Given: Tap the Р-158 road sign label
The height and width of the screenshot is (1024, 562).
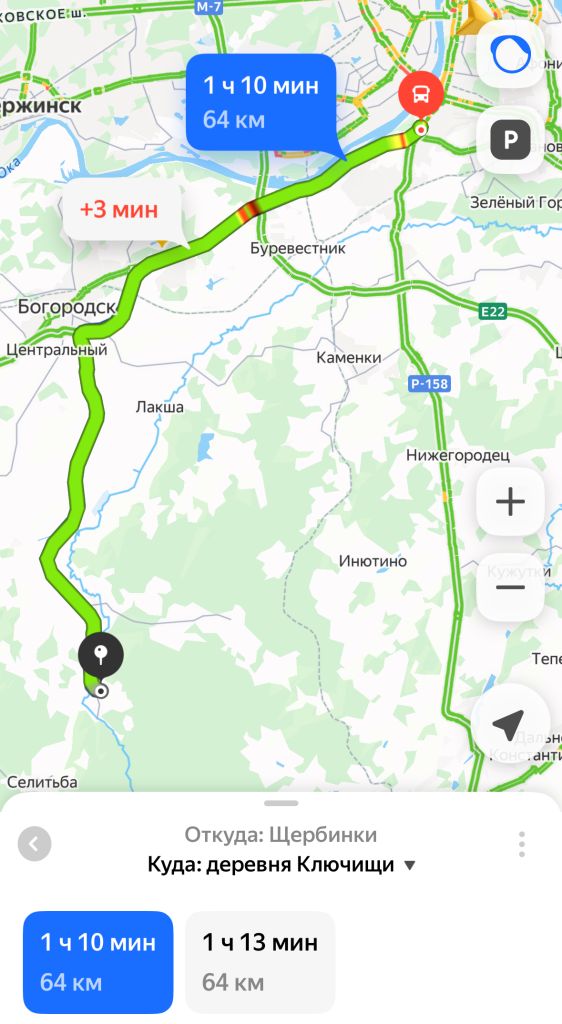Looking at the screenshot, I should point(429,383).
